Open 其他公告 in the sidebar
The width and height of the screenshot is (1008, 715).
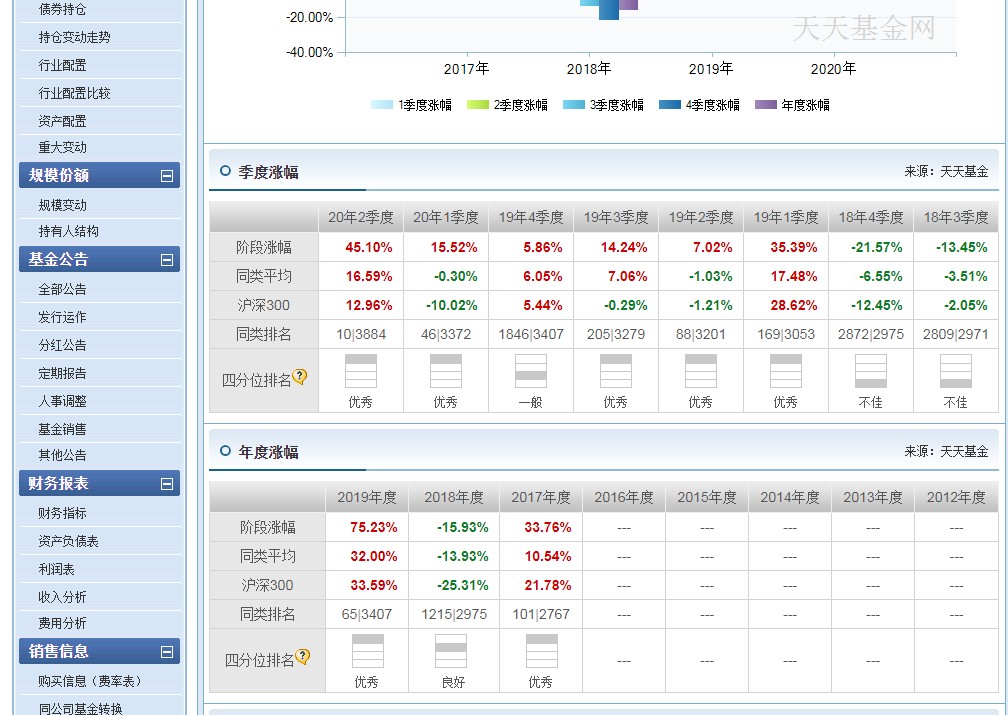tap(62, 455)
